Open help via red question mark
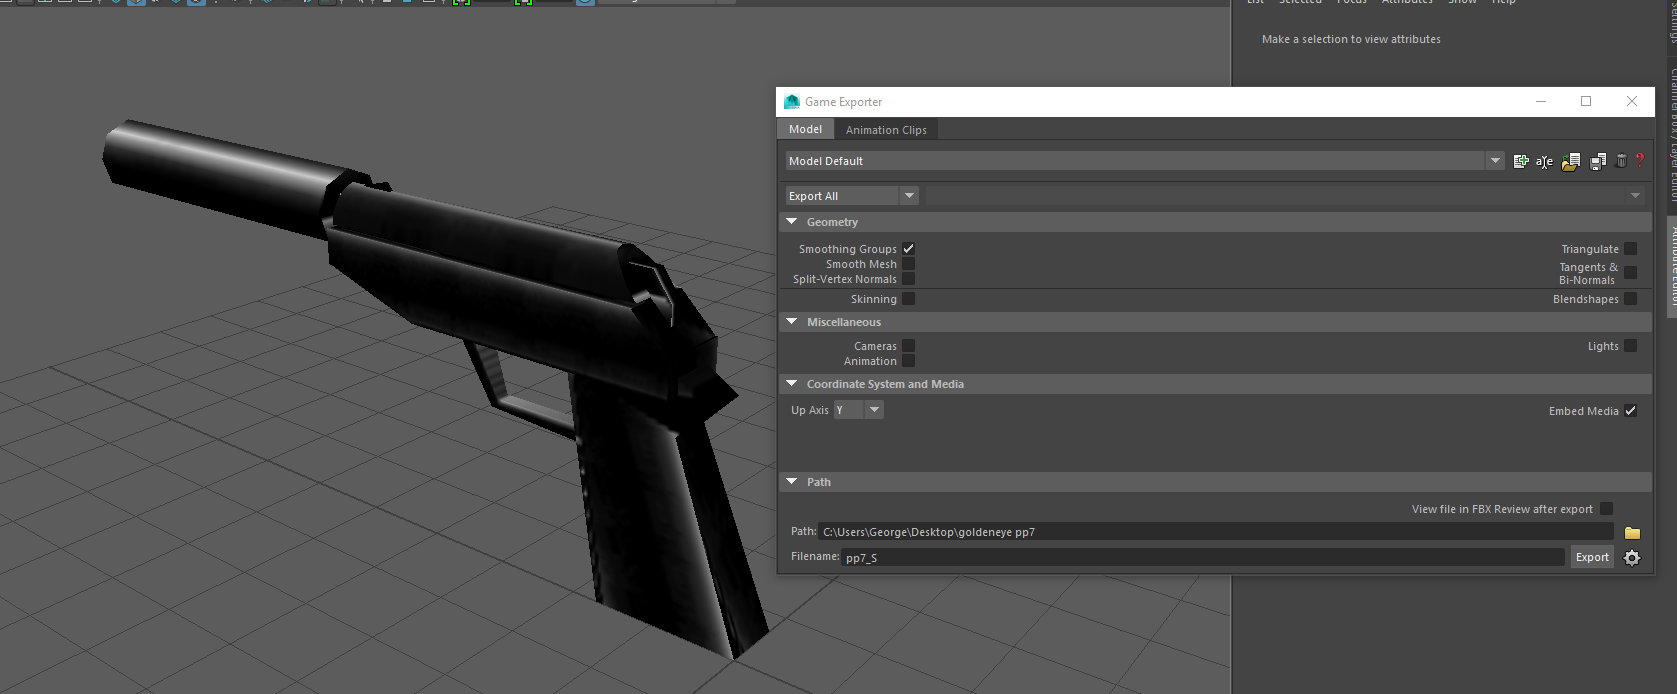 [1640, 160]
